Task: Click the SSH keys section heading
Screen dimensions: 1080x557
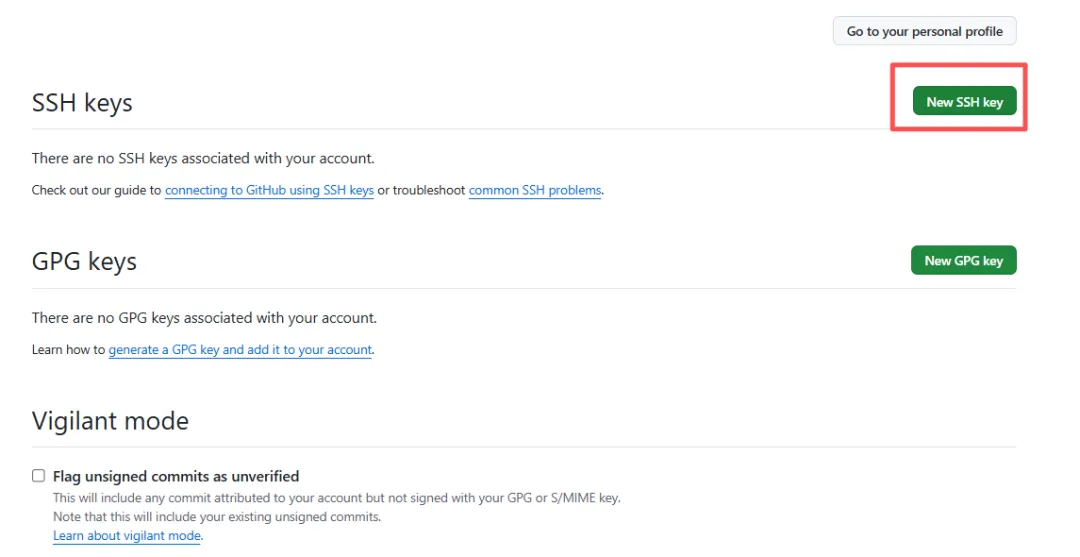Action: (x=82, y=103)
